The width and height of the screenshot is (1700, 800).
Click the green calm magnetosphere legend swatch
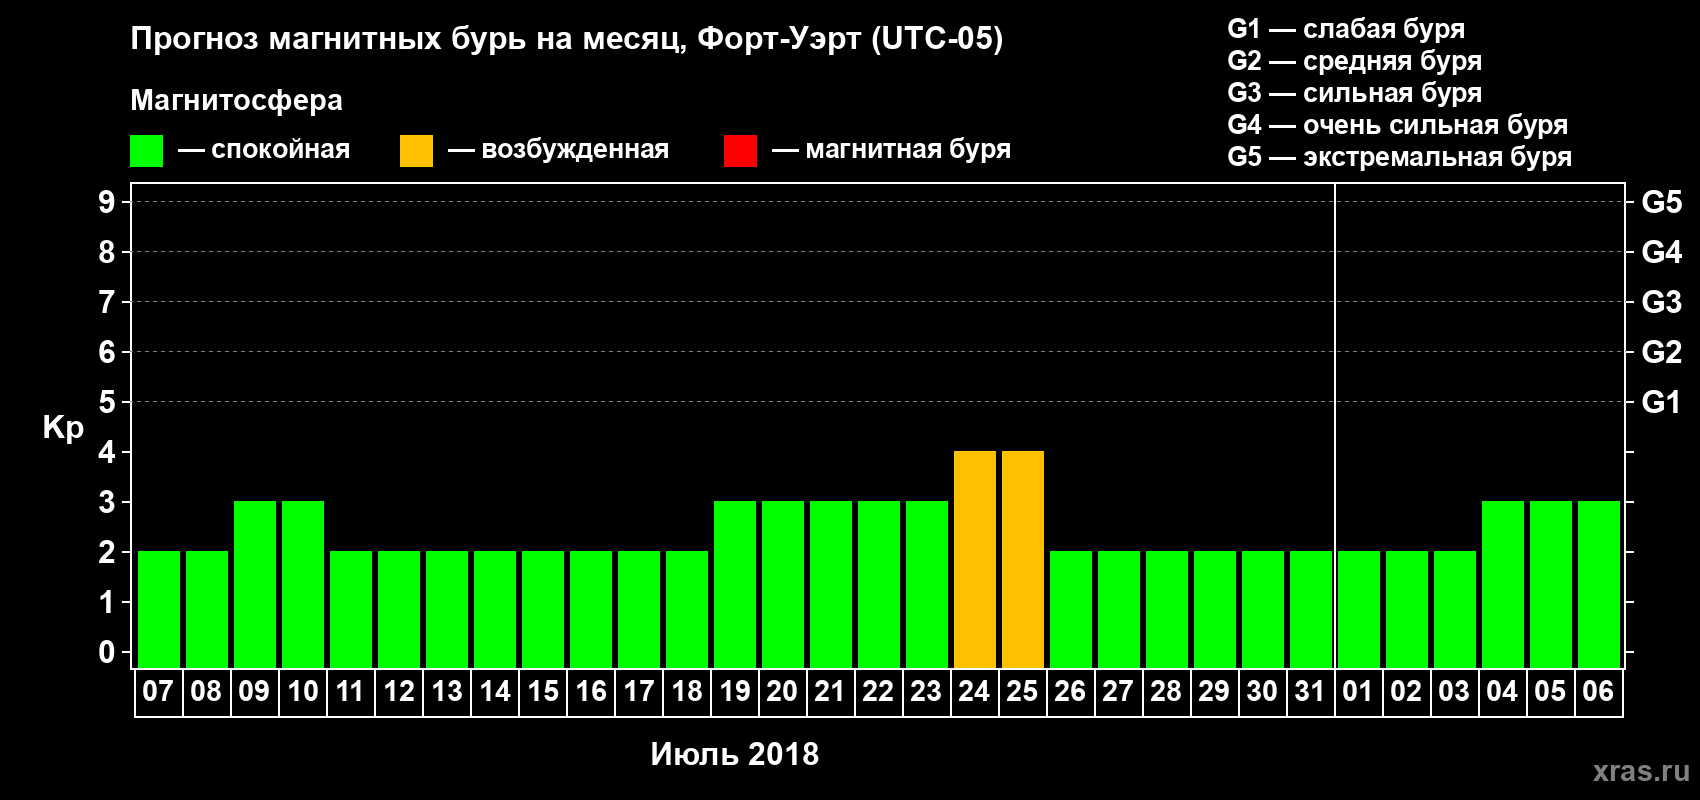[146, 151]
